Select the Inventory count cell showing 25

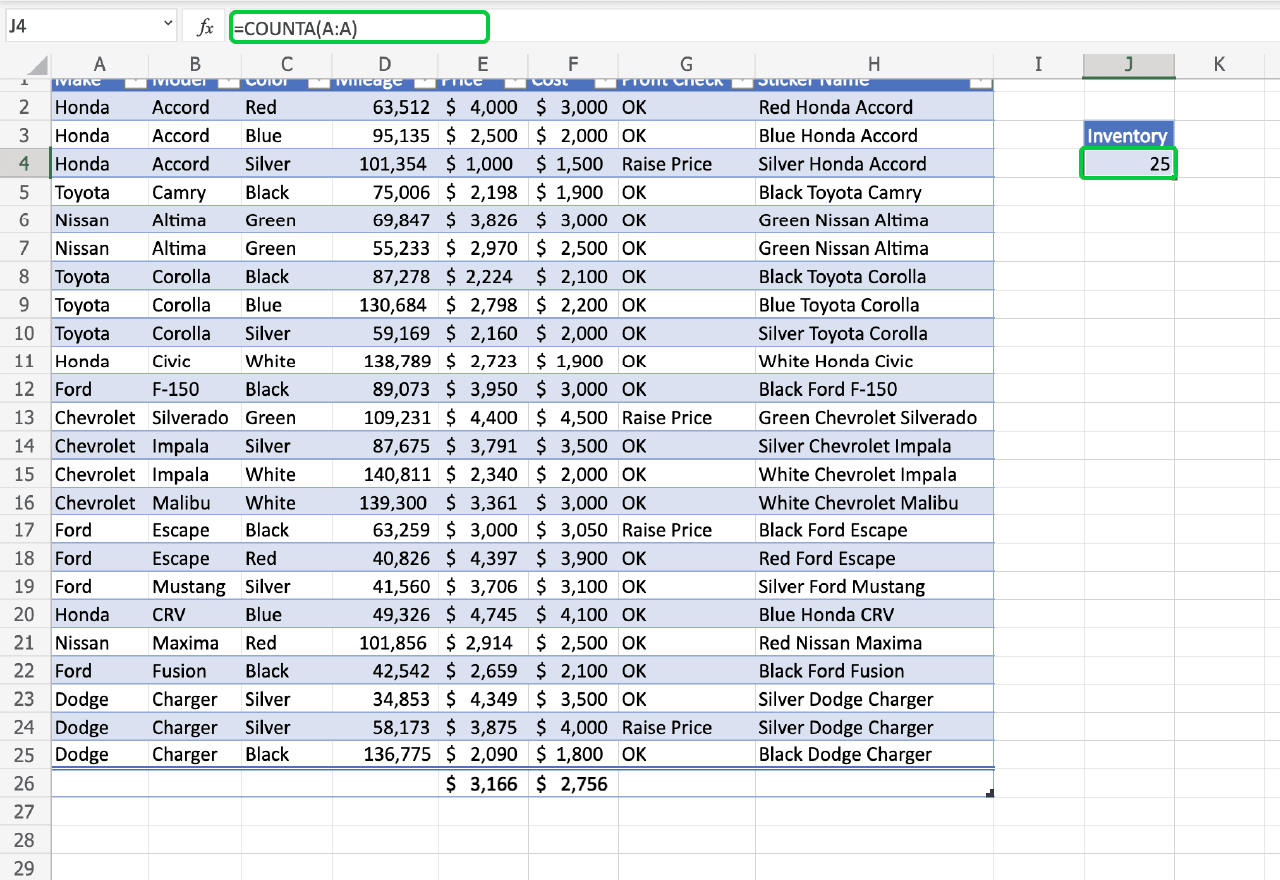[x=1129, y=163]
